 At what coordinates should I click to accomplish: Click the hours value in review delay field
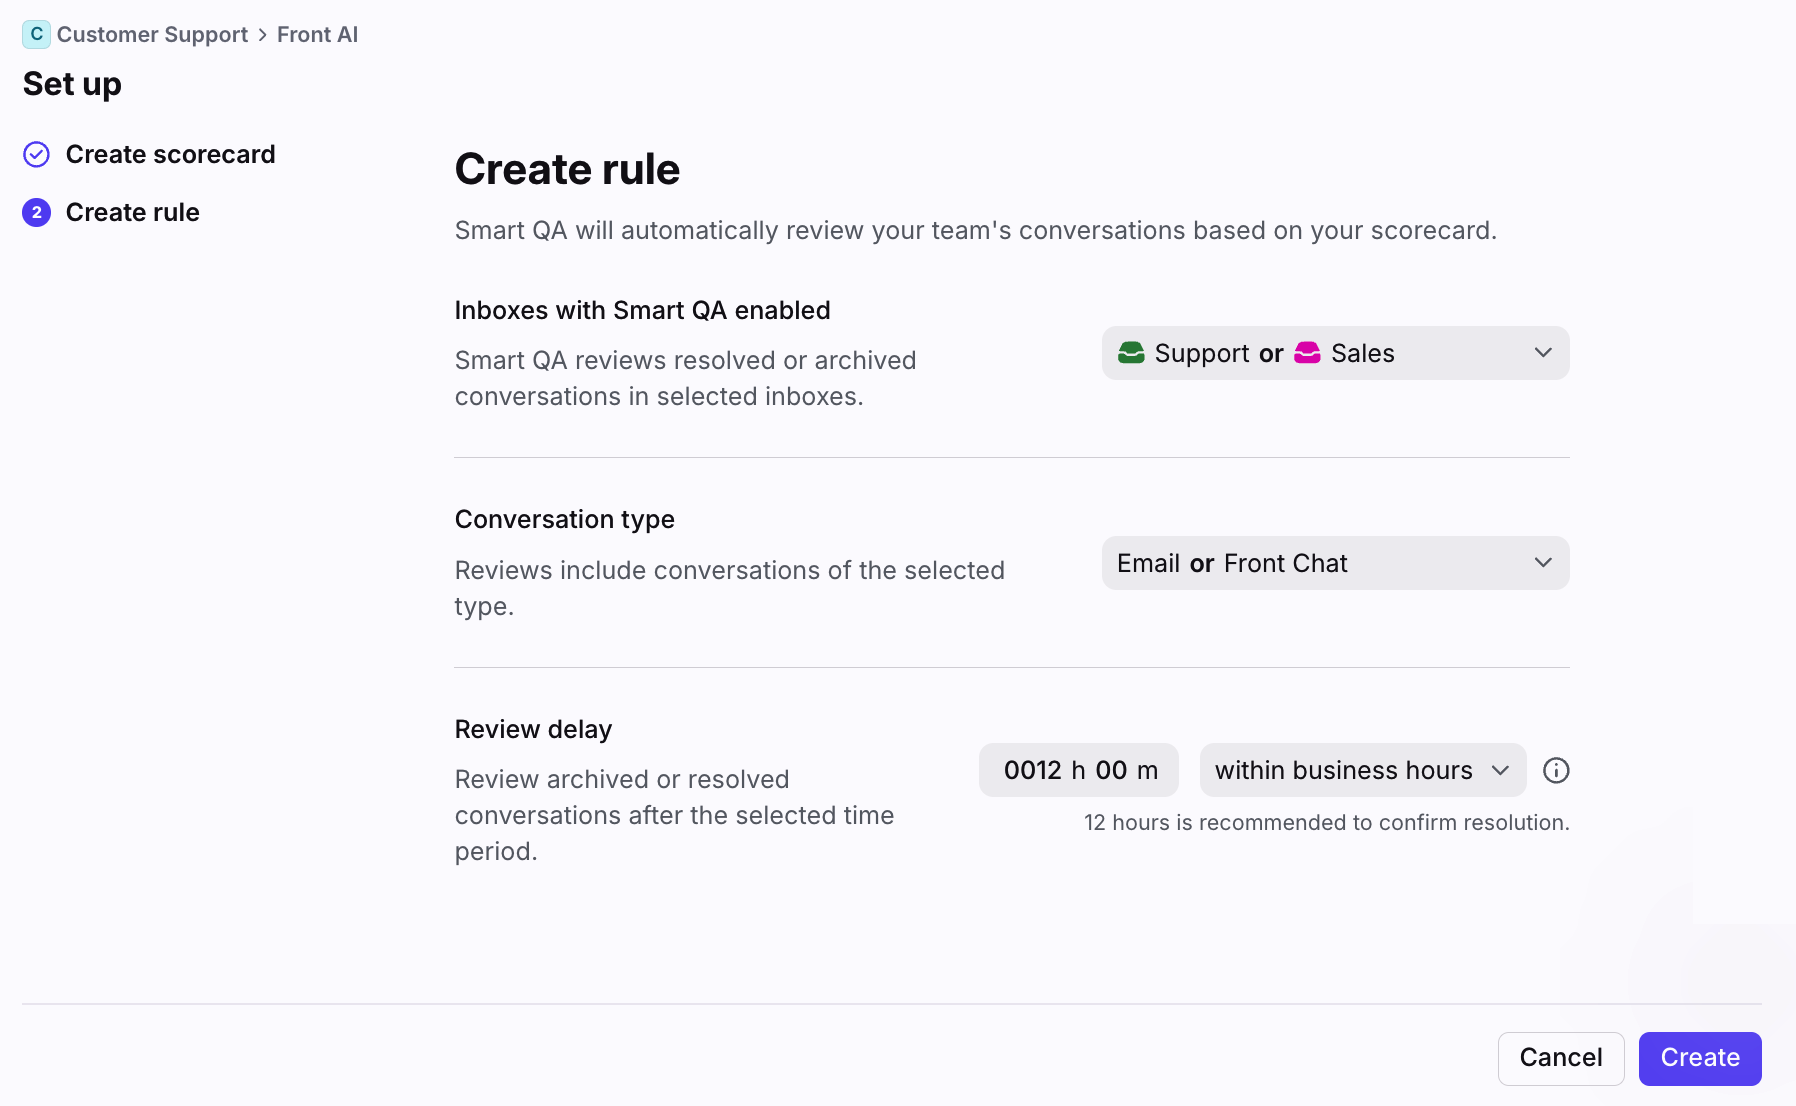[1032, 770]
